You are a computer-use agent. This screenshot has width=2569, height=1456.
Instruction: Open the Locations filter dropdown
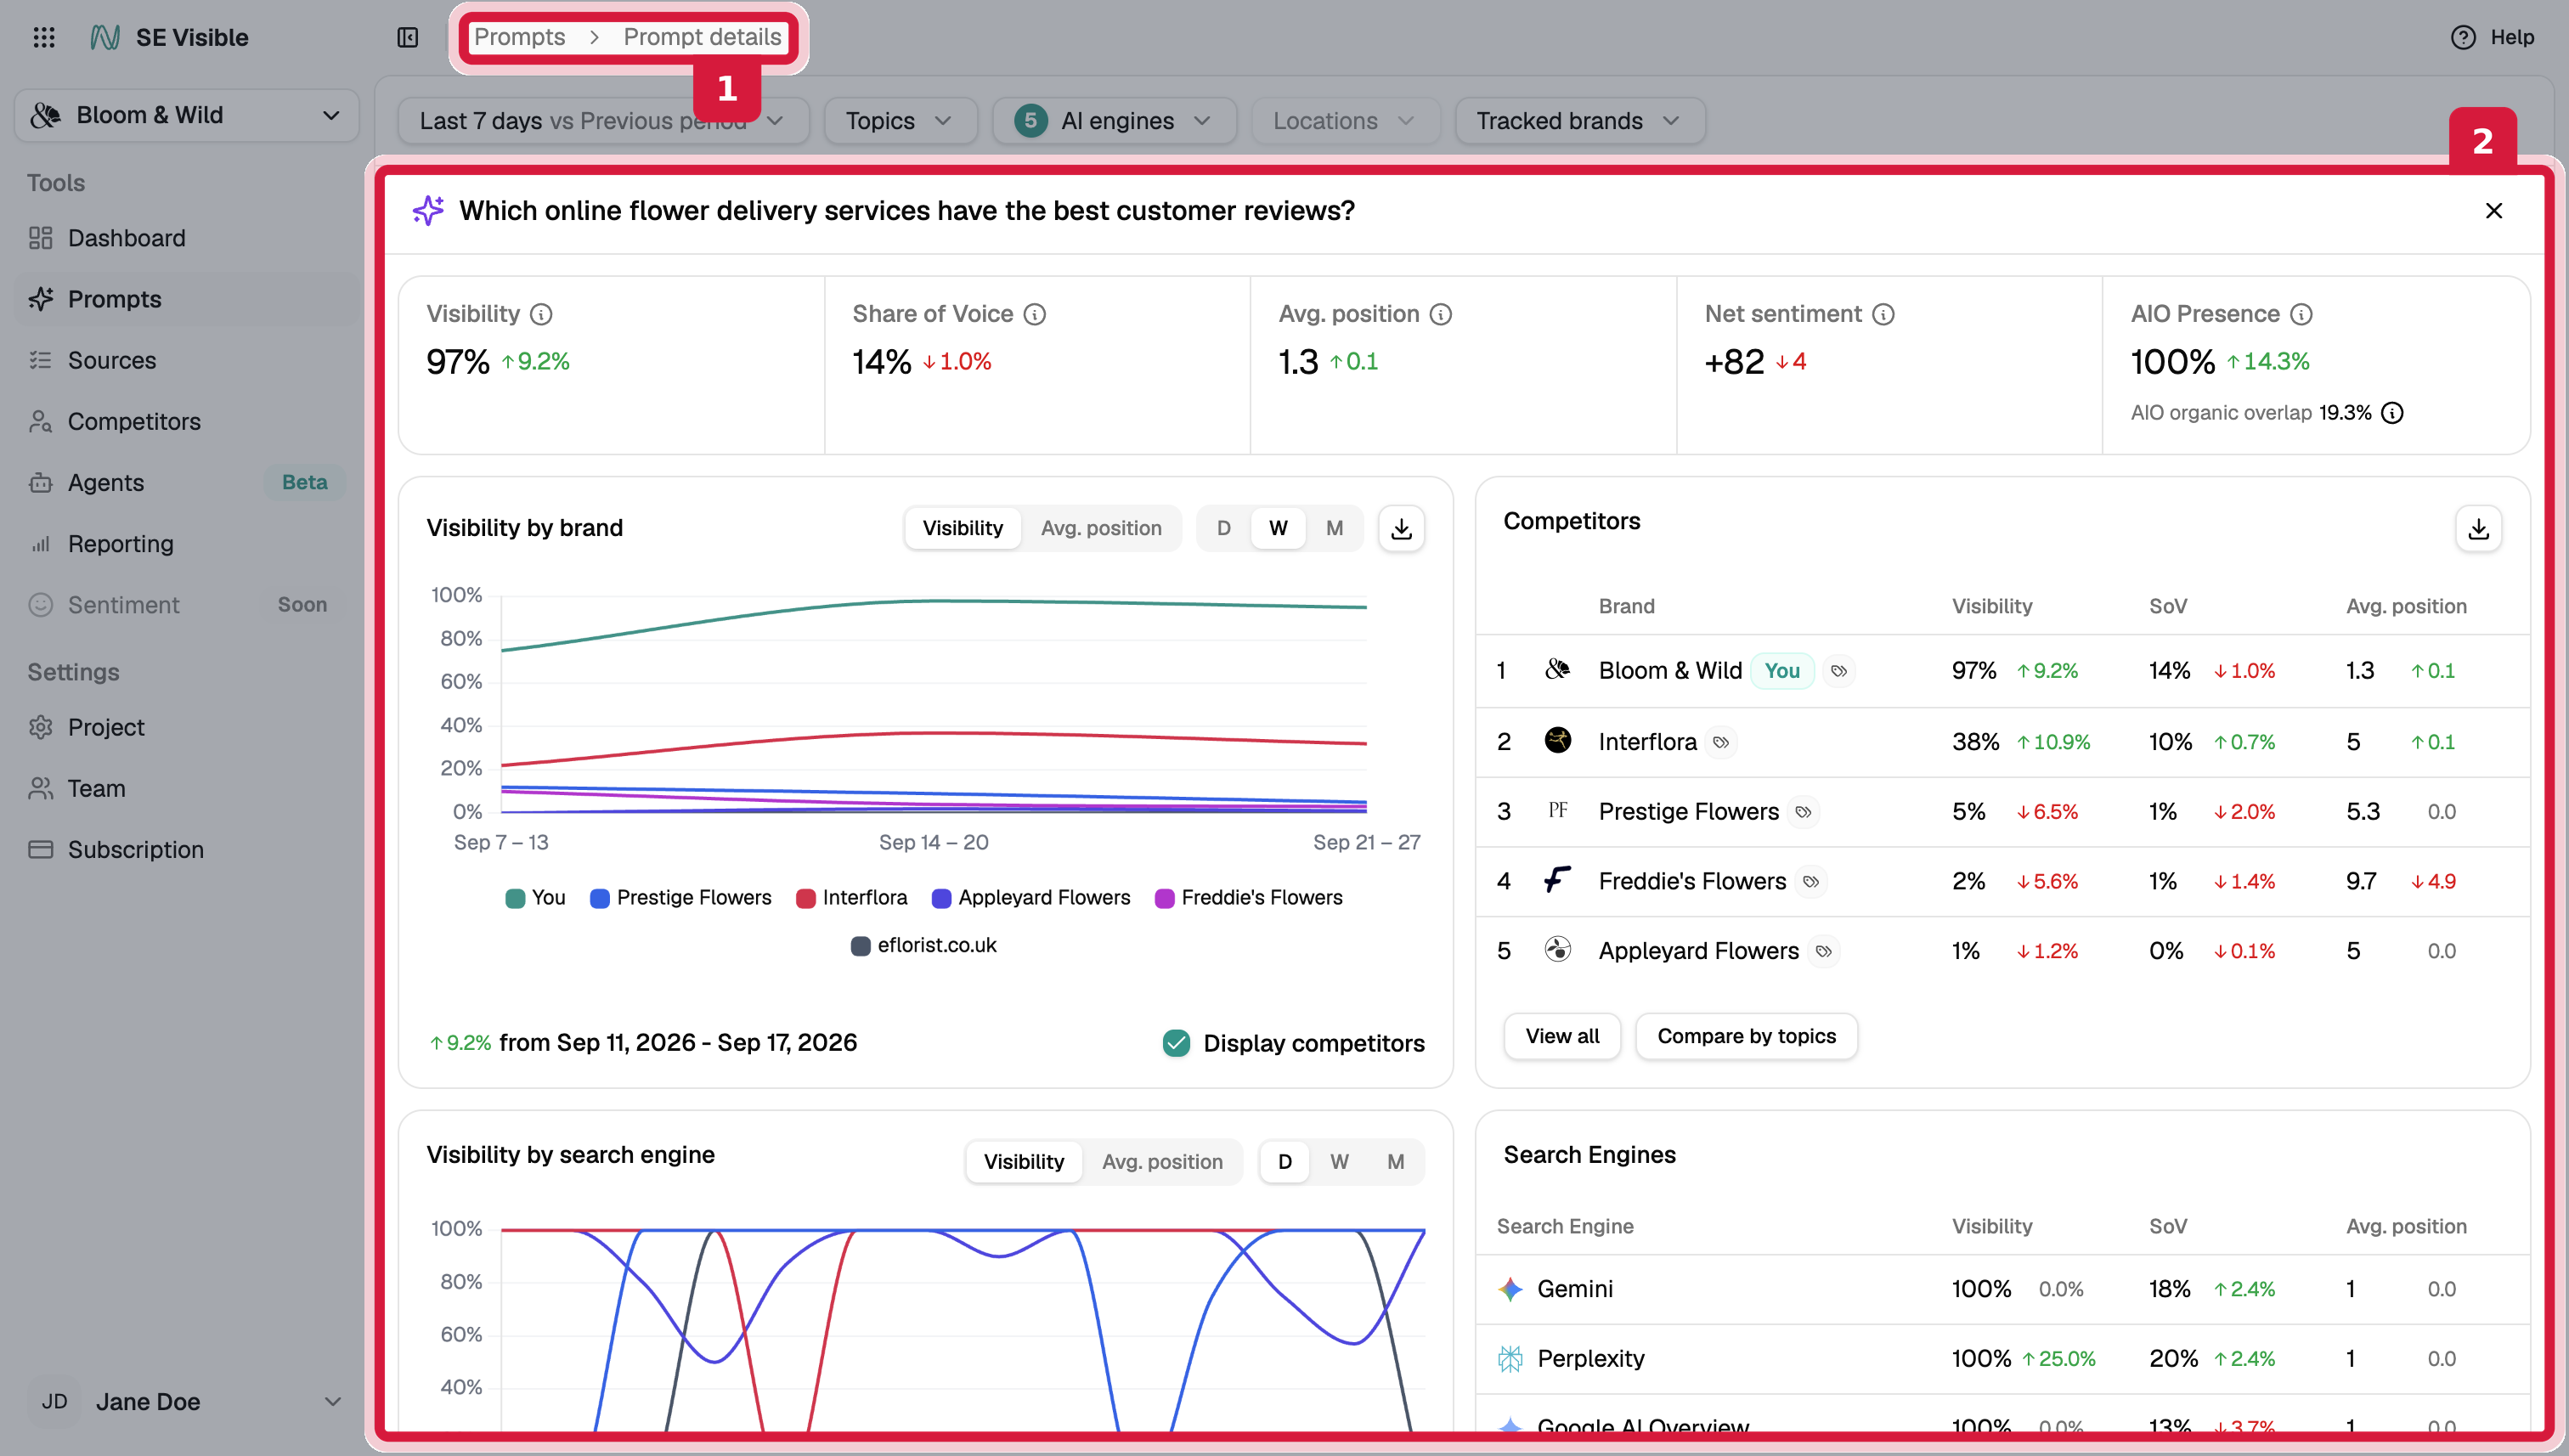[1345, 121]
